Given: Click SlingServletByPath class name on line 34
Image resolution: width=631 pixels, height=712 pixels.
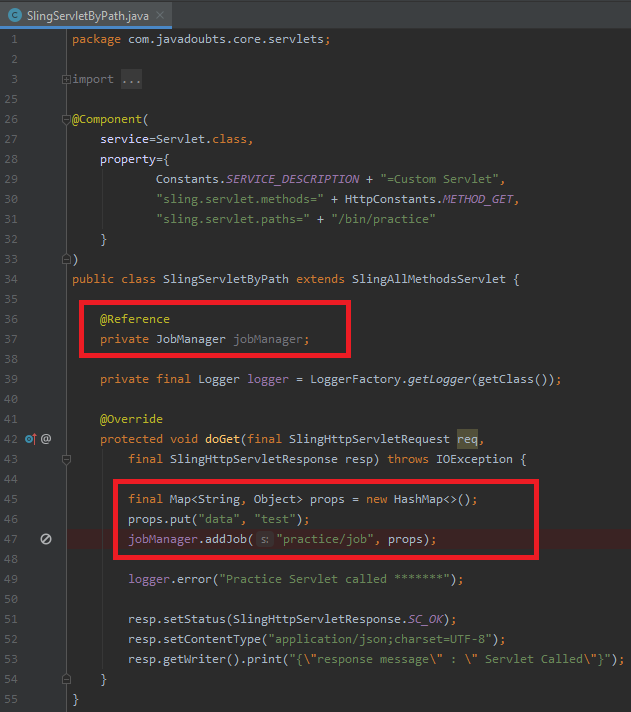Looking at the screenshot, I should click(x=226, y=279).
